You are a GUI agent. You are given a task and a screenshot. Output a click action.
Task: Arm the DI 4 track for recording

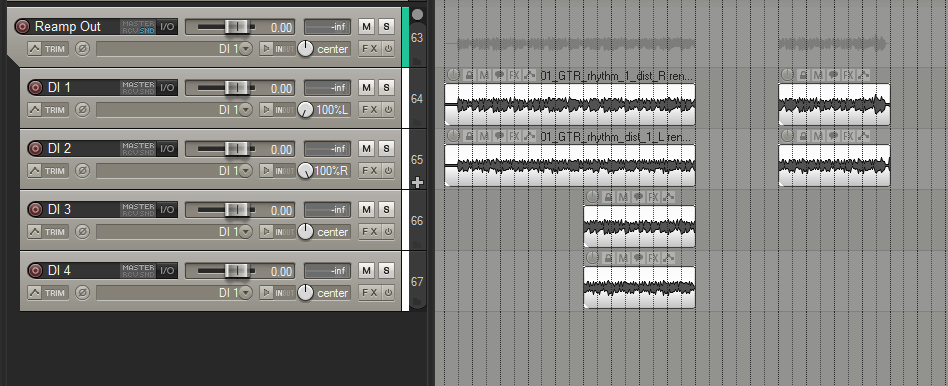click(36, 271)
